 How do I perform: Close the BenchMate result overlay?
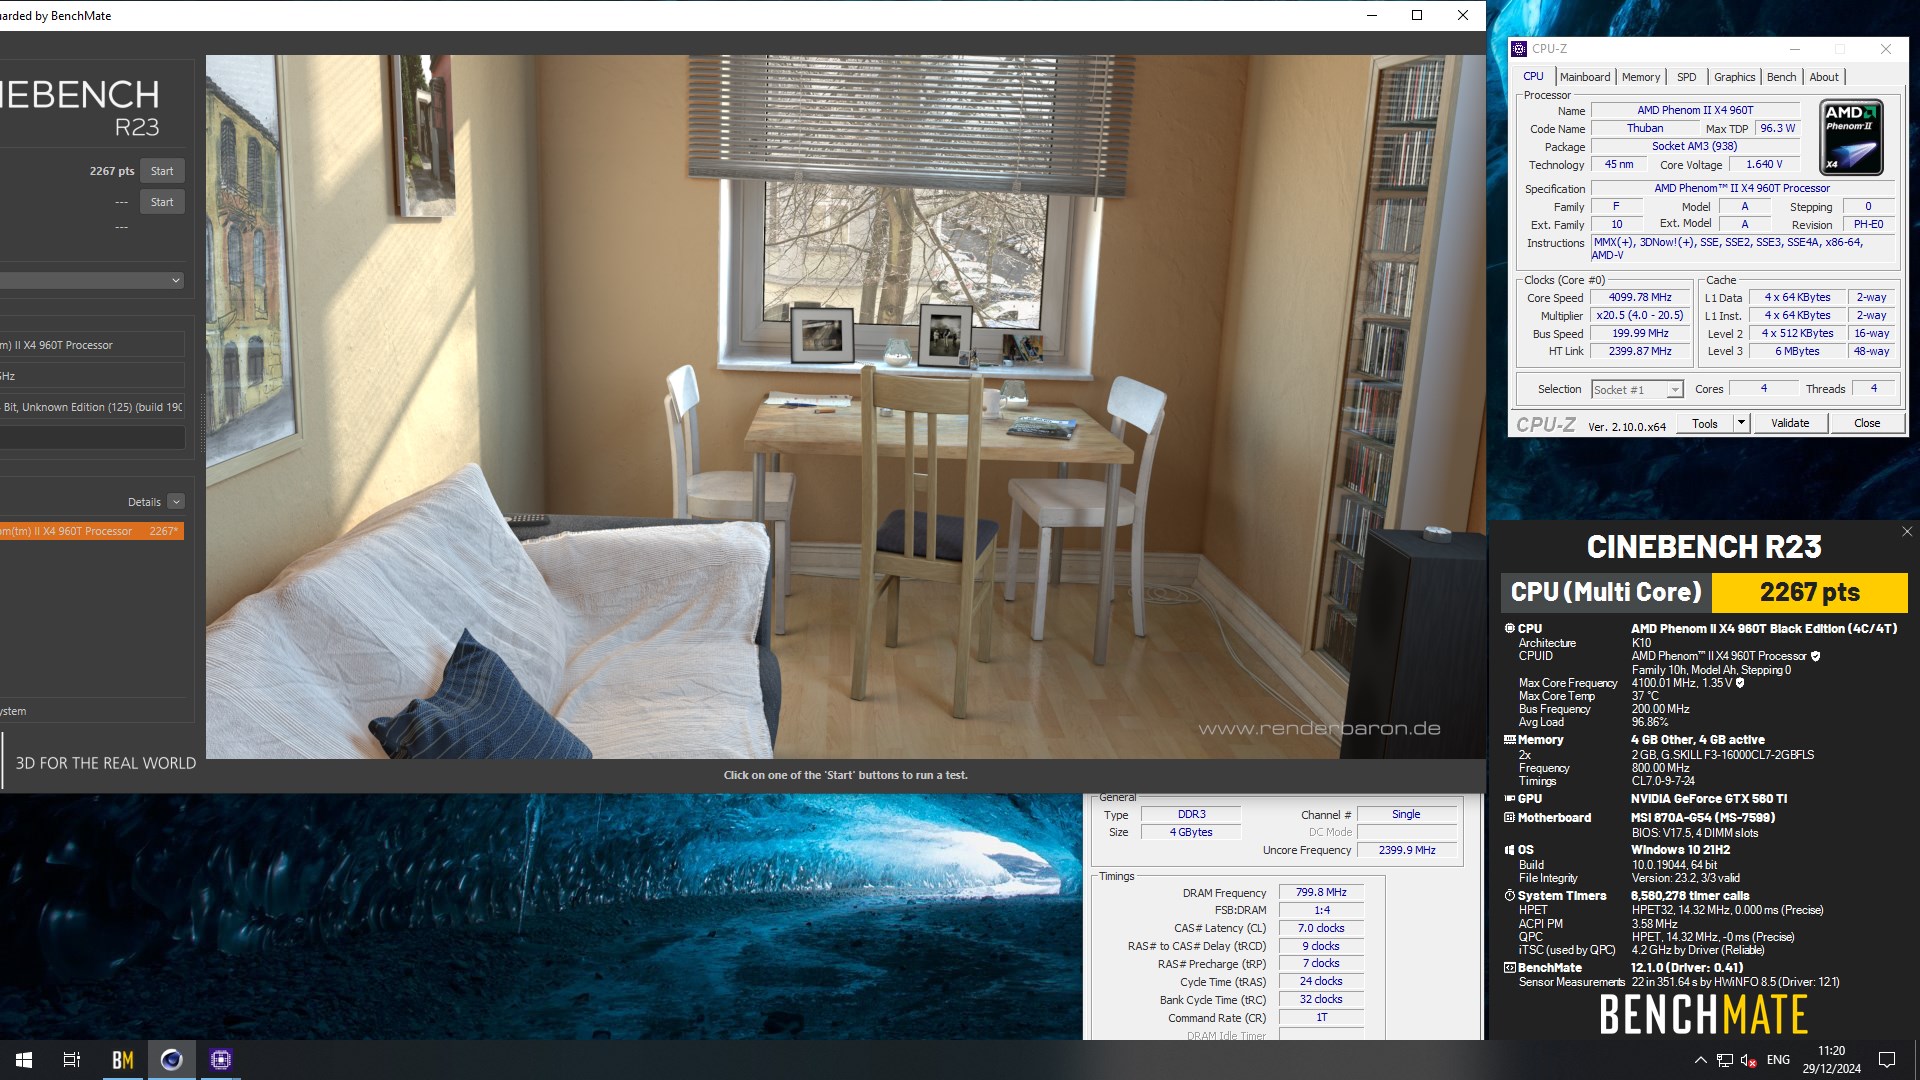coord(1907,532)
